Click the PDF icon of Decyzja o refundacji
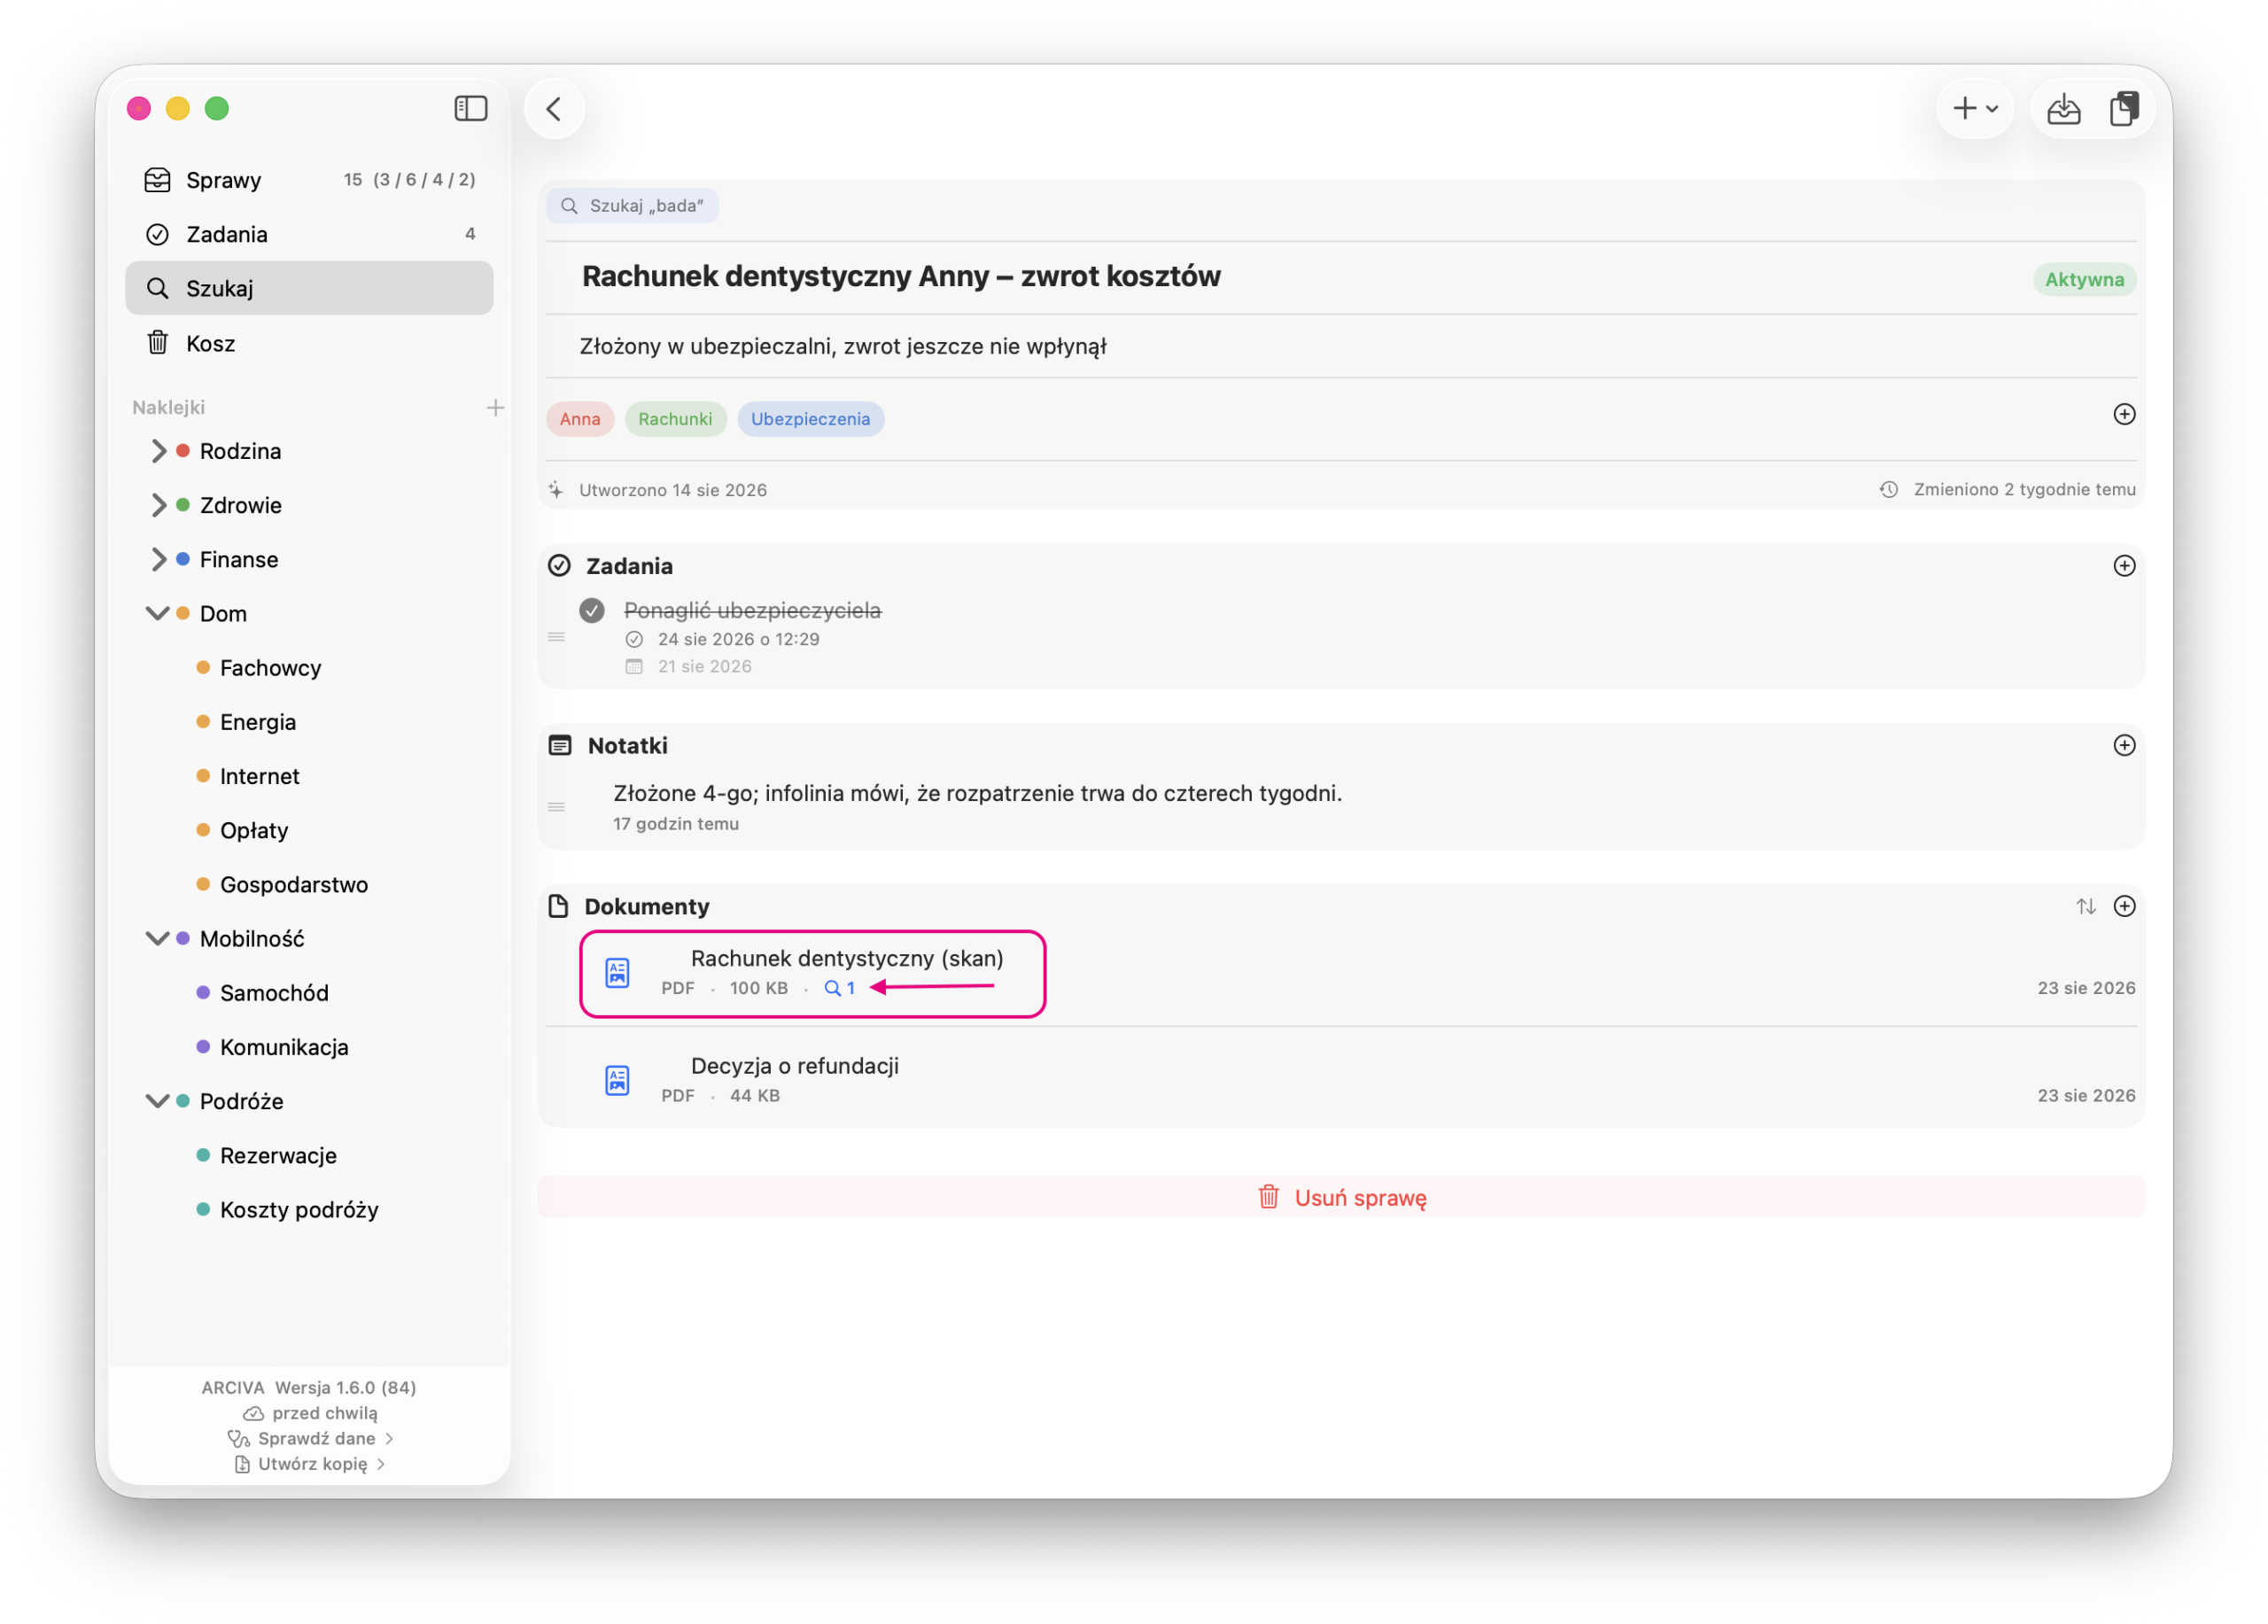This screenshot has width=2268, height=1624. pyautogui.click(x=617, y=1080)
